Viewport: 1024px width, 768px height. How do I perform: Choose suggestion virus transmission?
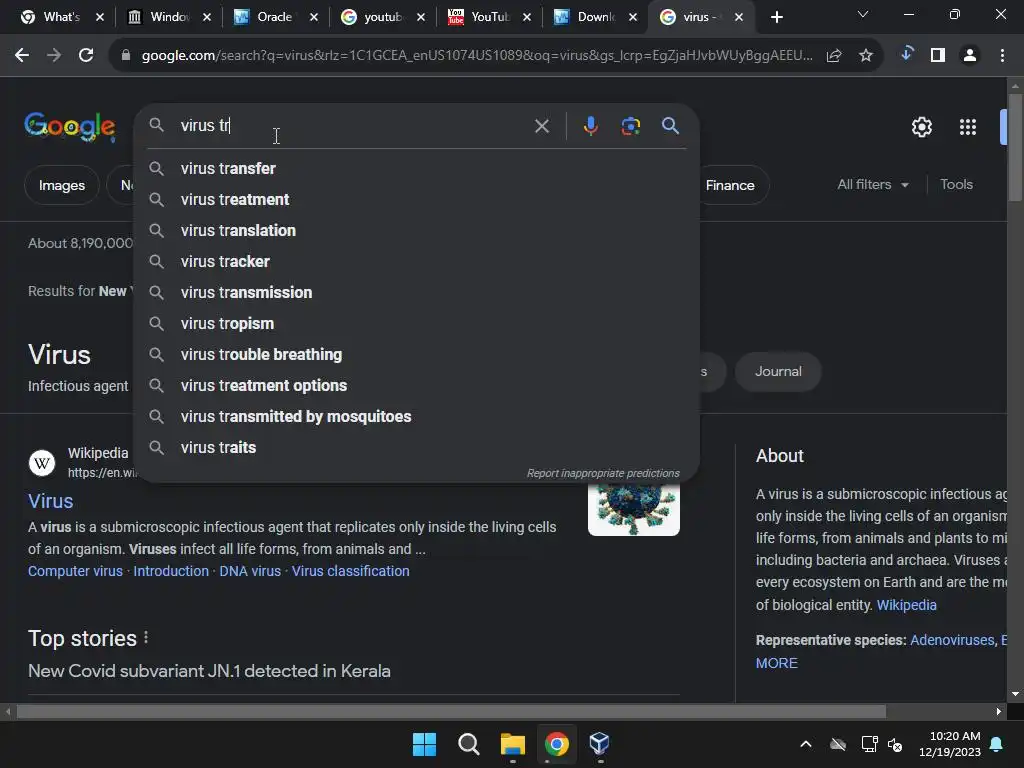click(x=417, y=293)
